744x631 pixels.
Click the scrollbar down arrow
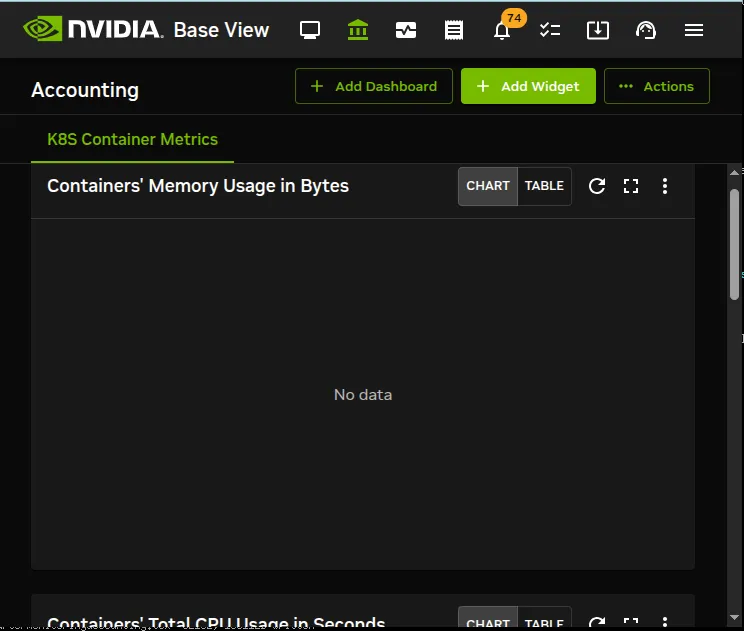pyautogui.click(x=735, y=617)
